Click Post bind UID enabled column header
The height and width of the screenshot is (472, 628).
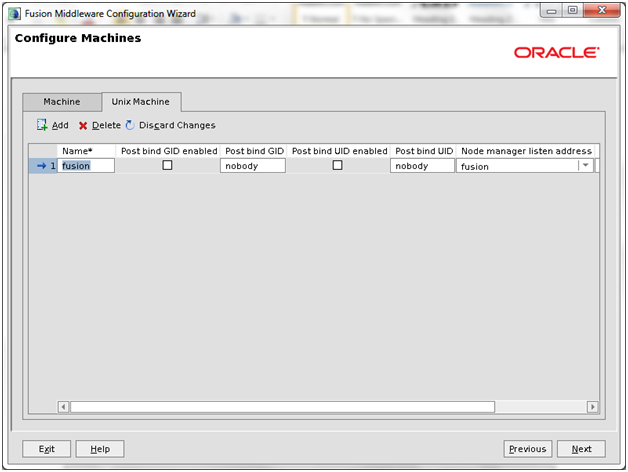pyautogui.click(x=339, y=151)
